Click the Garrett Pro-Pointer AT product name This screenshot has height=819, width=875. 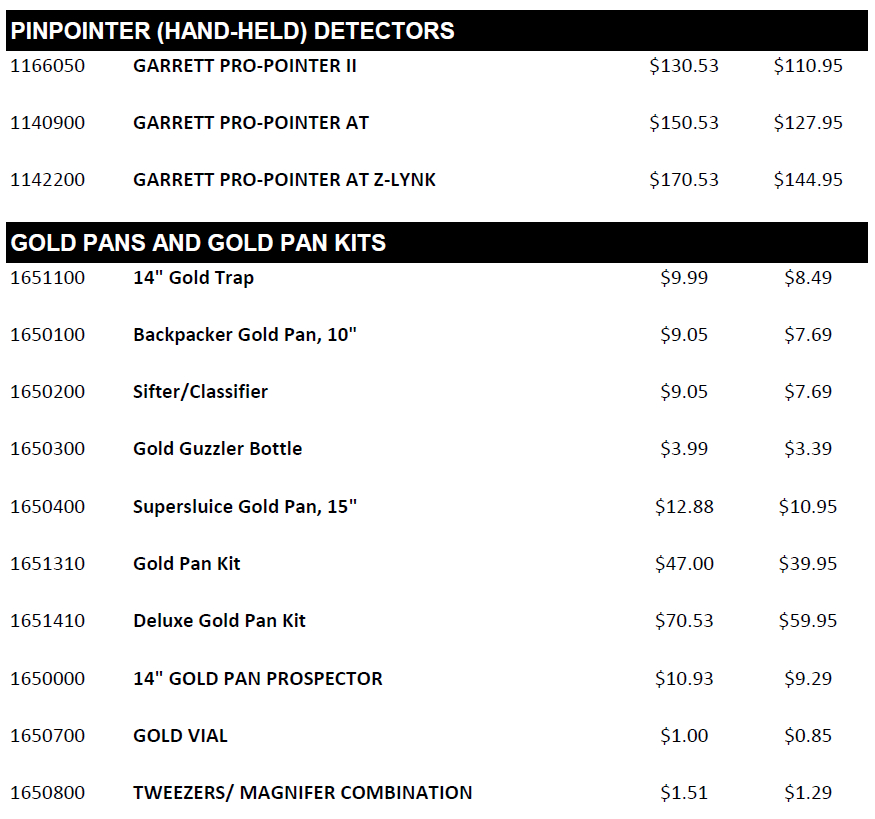tap(251, 123)
